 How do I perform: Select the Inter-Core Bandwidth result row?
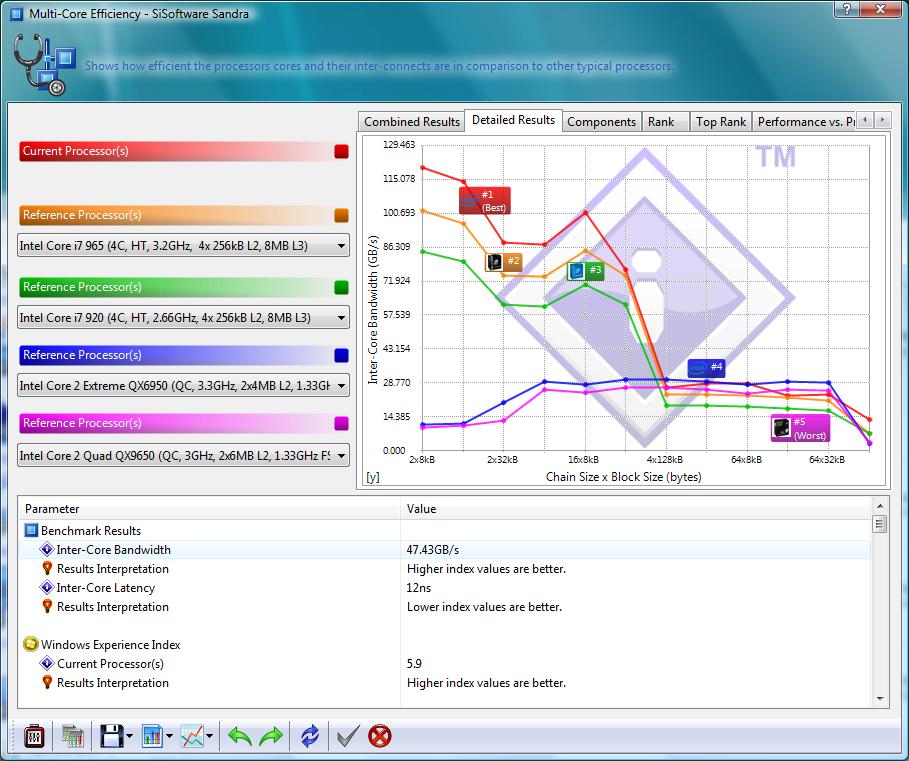click(x=113, y=550)
